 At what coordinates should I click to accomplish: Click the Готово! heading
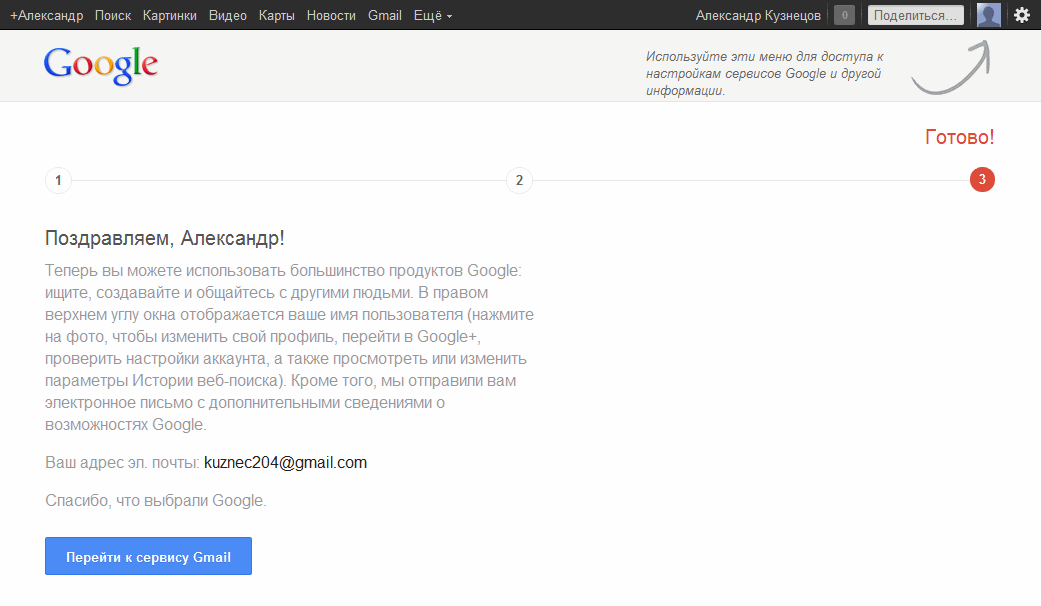pos(959,137)
